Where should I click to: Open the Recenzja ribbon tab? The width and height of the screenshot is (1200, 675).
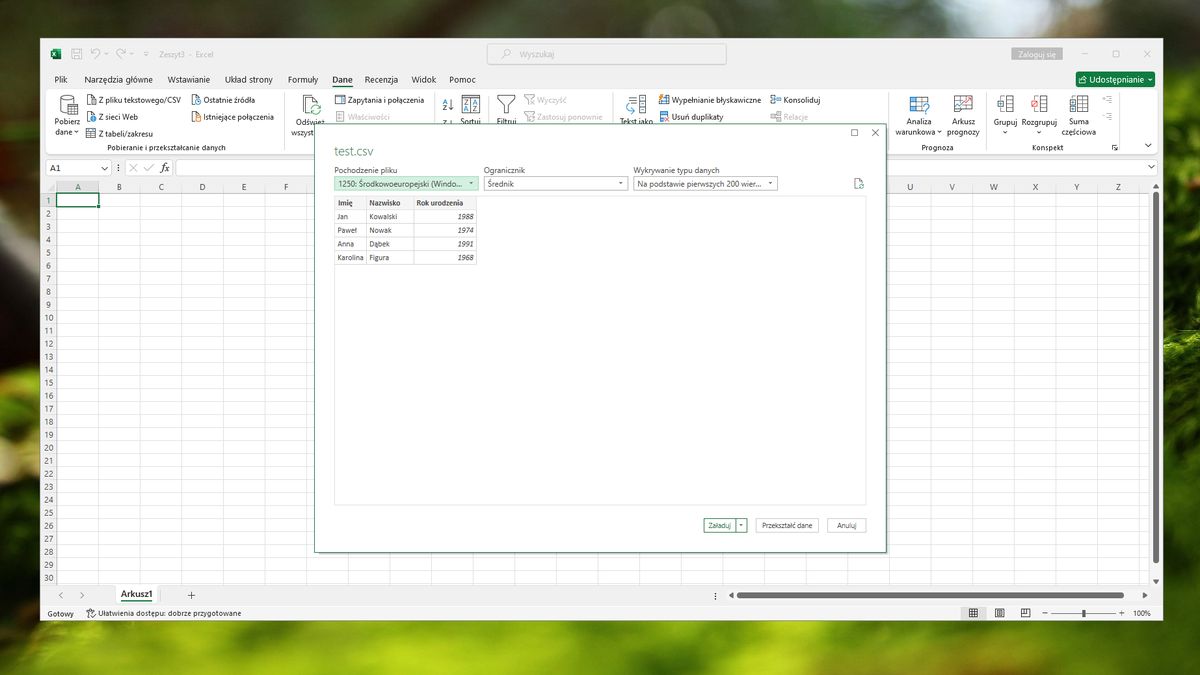(x=380, y=79)
